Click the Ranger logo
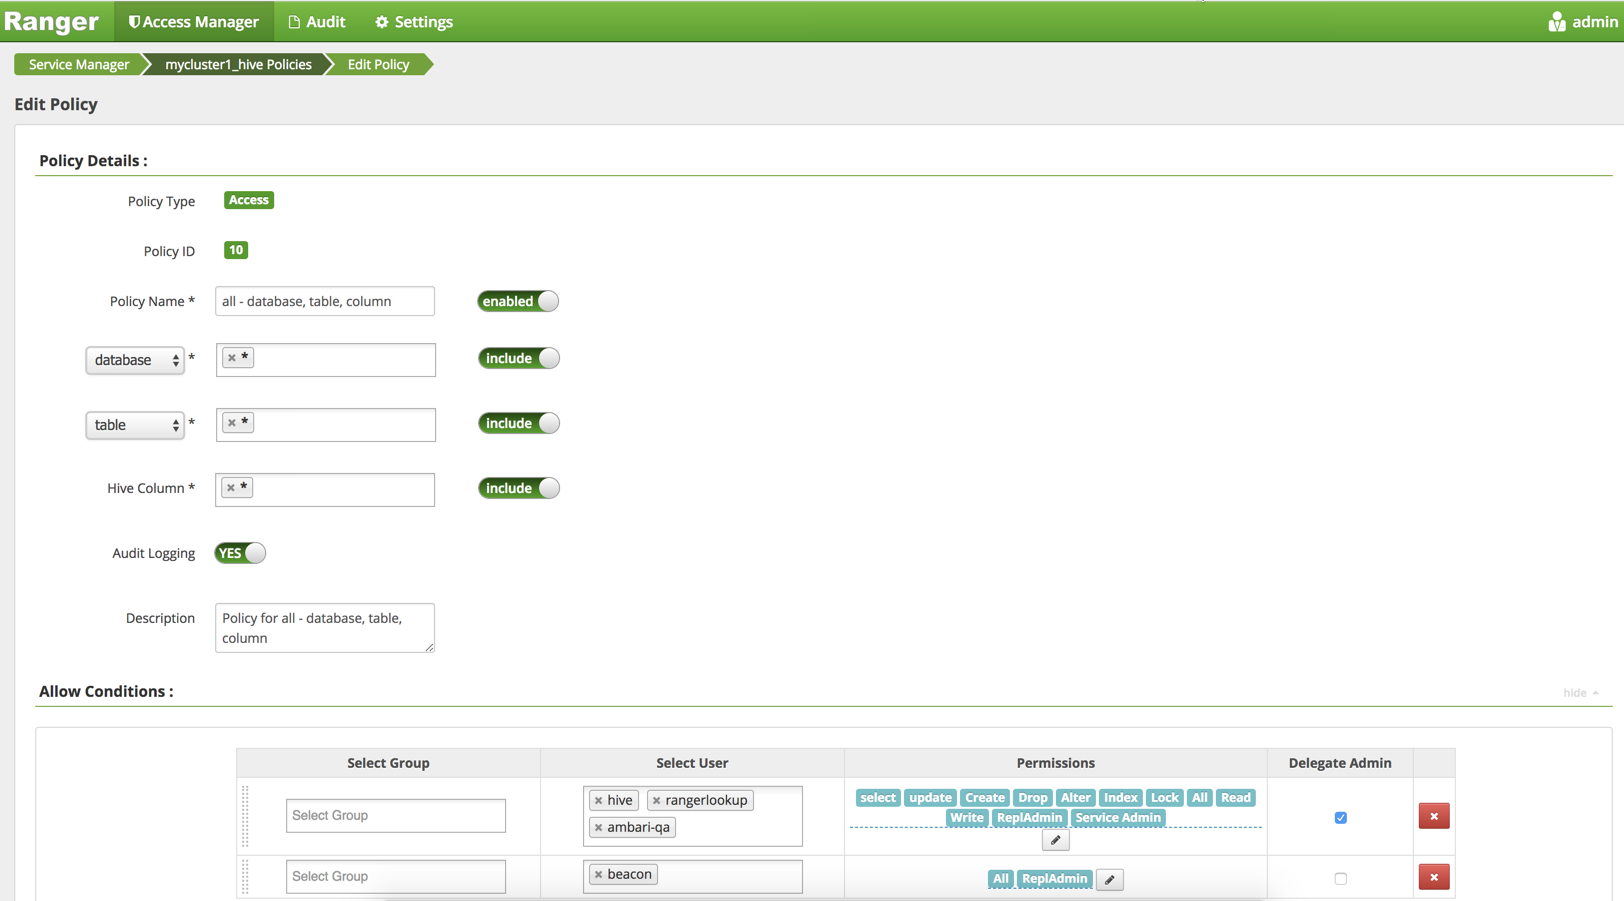This screenshot has height=901, width=1624. [x=52, y=21]
